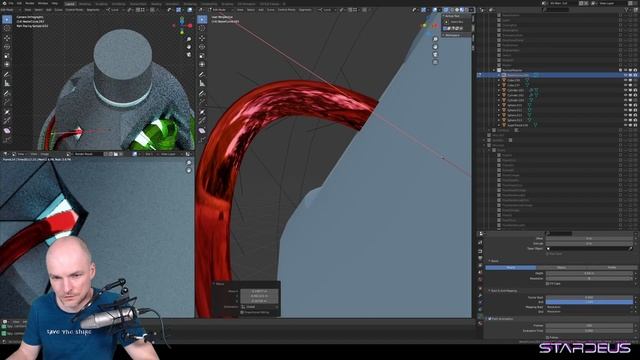The image size is (640, 360).
Task: Select Round bevel mode button
Action: click(x=511, y=267)
